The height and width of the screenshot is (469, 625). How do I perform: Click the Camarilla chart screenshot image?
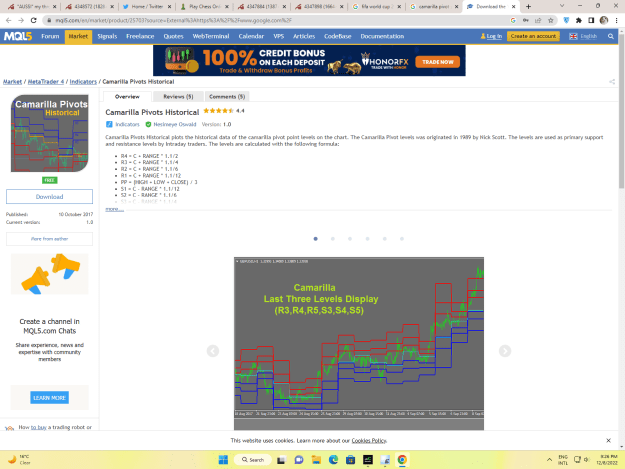pyautogui.click(x=359, y=343)
